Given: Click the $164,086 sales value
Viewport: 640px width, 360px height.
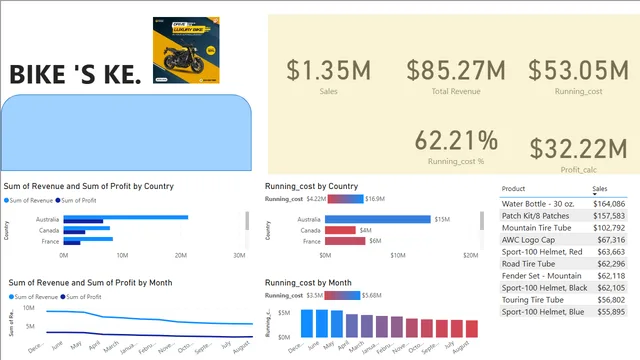Looking at the screenshot, I should 609,204.
